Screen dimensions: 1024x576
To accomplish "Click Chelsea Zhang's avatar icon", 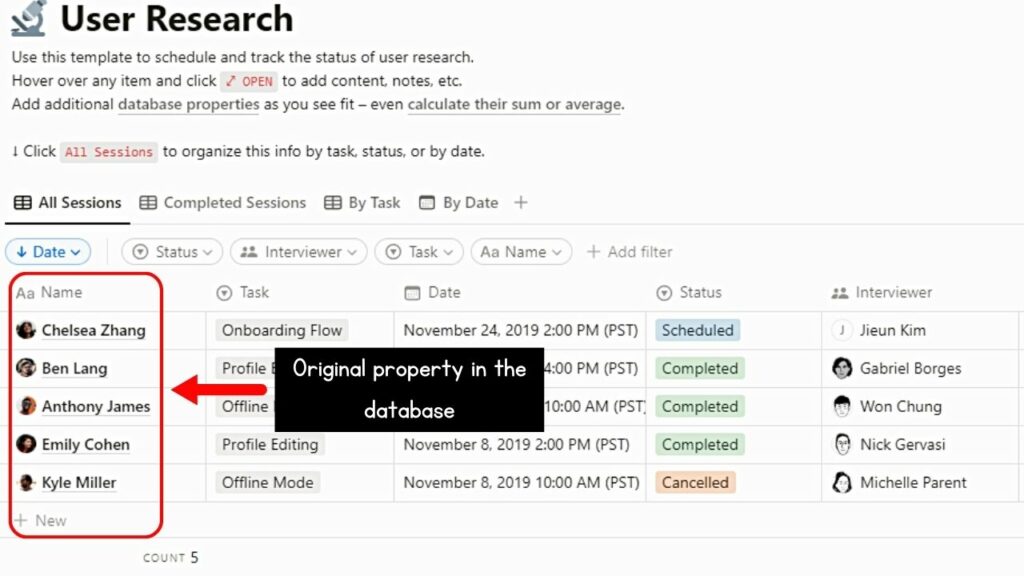I will (26, 330).
